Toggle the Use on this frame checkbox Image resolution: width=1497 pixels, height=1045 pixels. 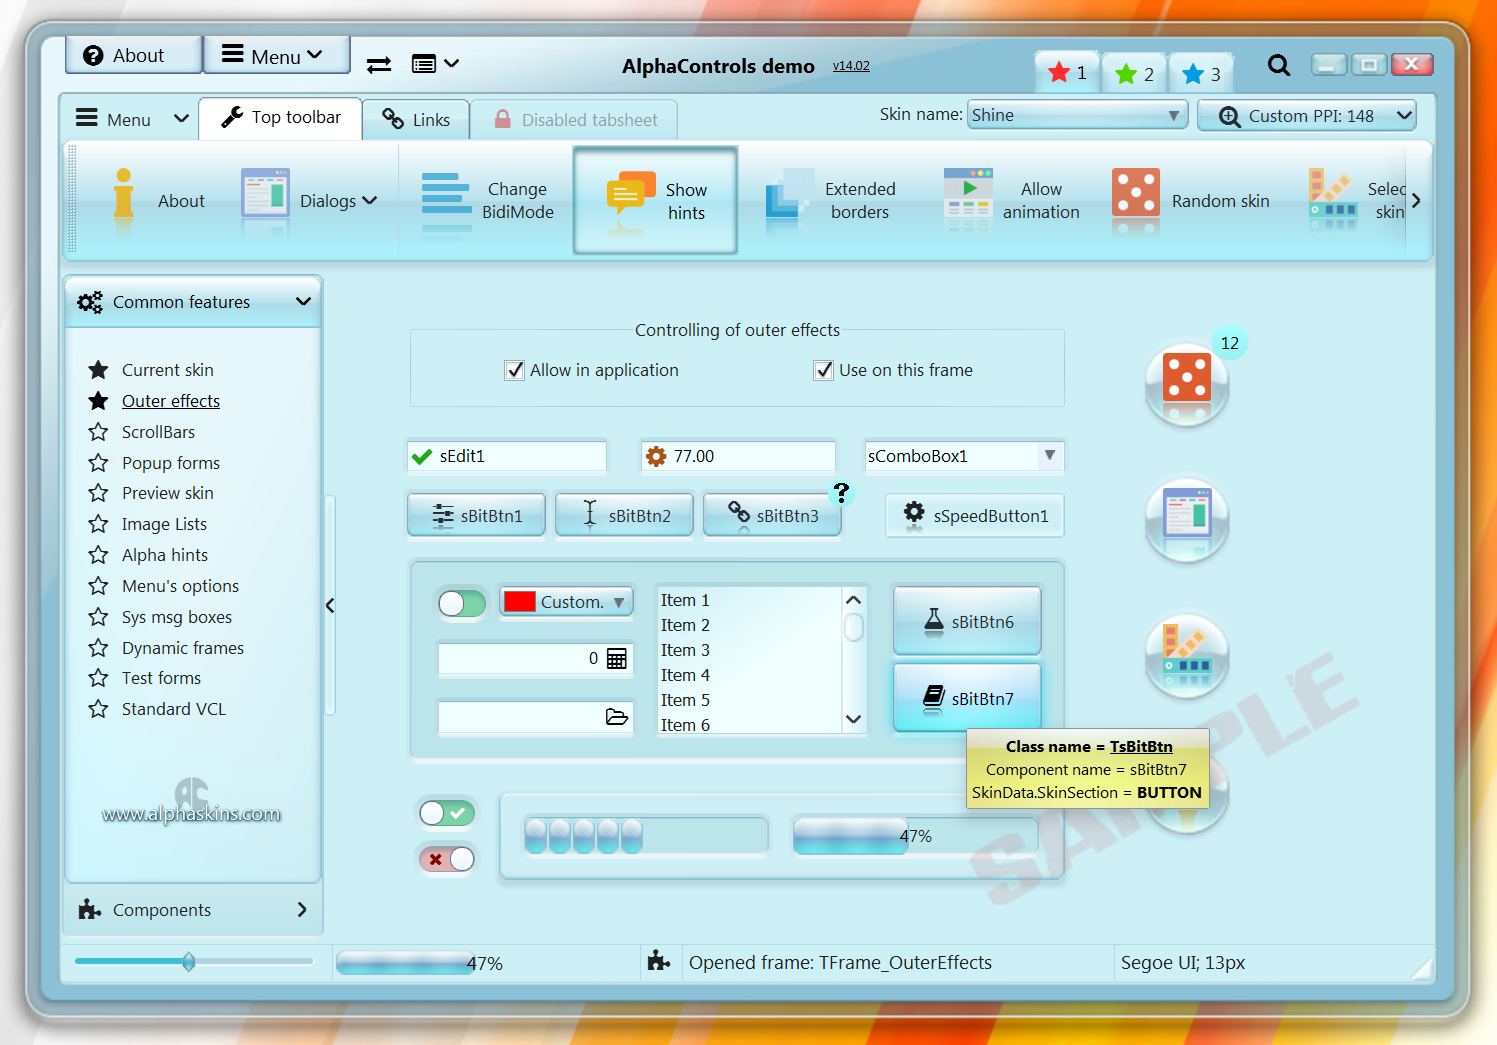[824, 370]
